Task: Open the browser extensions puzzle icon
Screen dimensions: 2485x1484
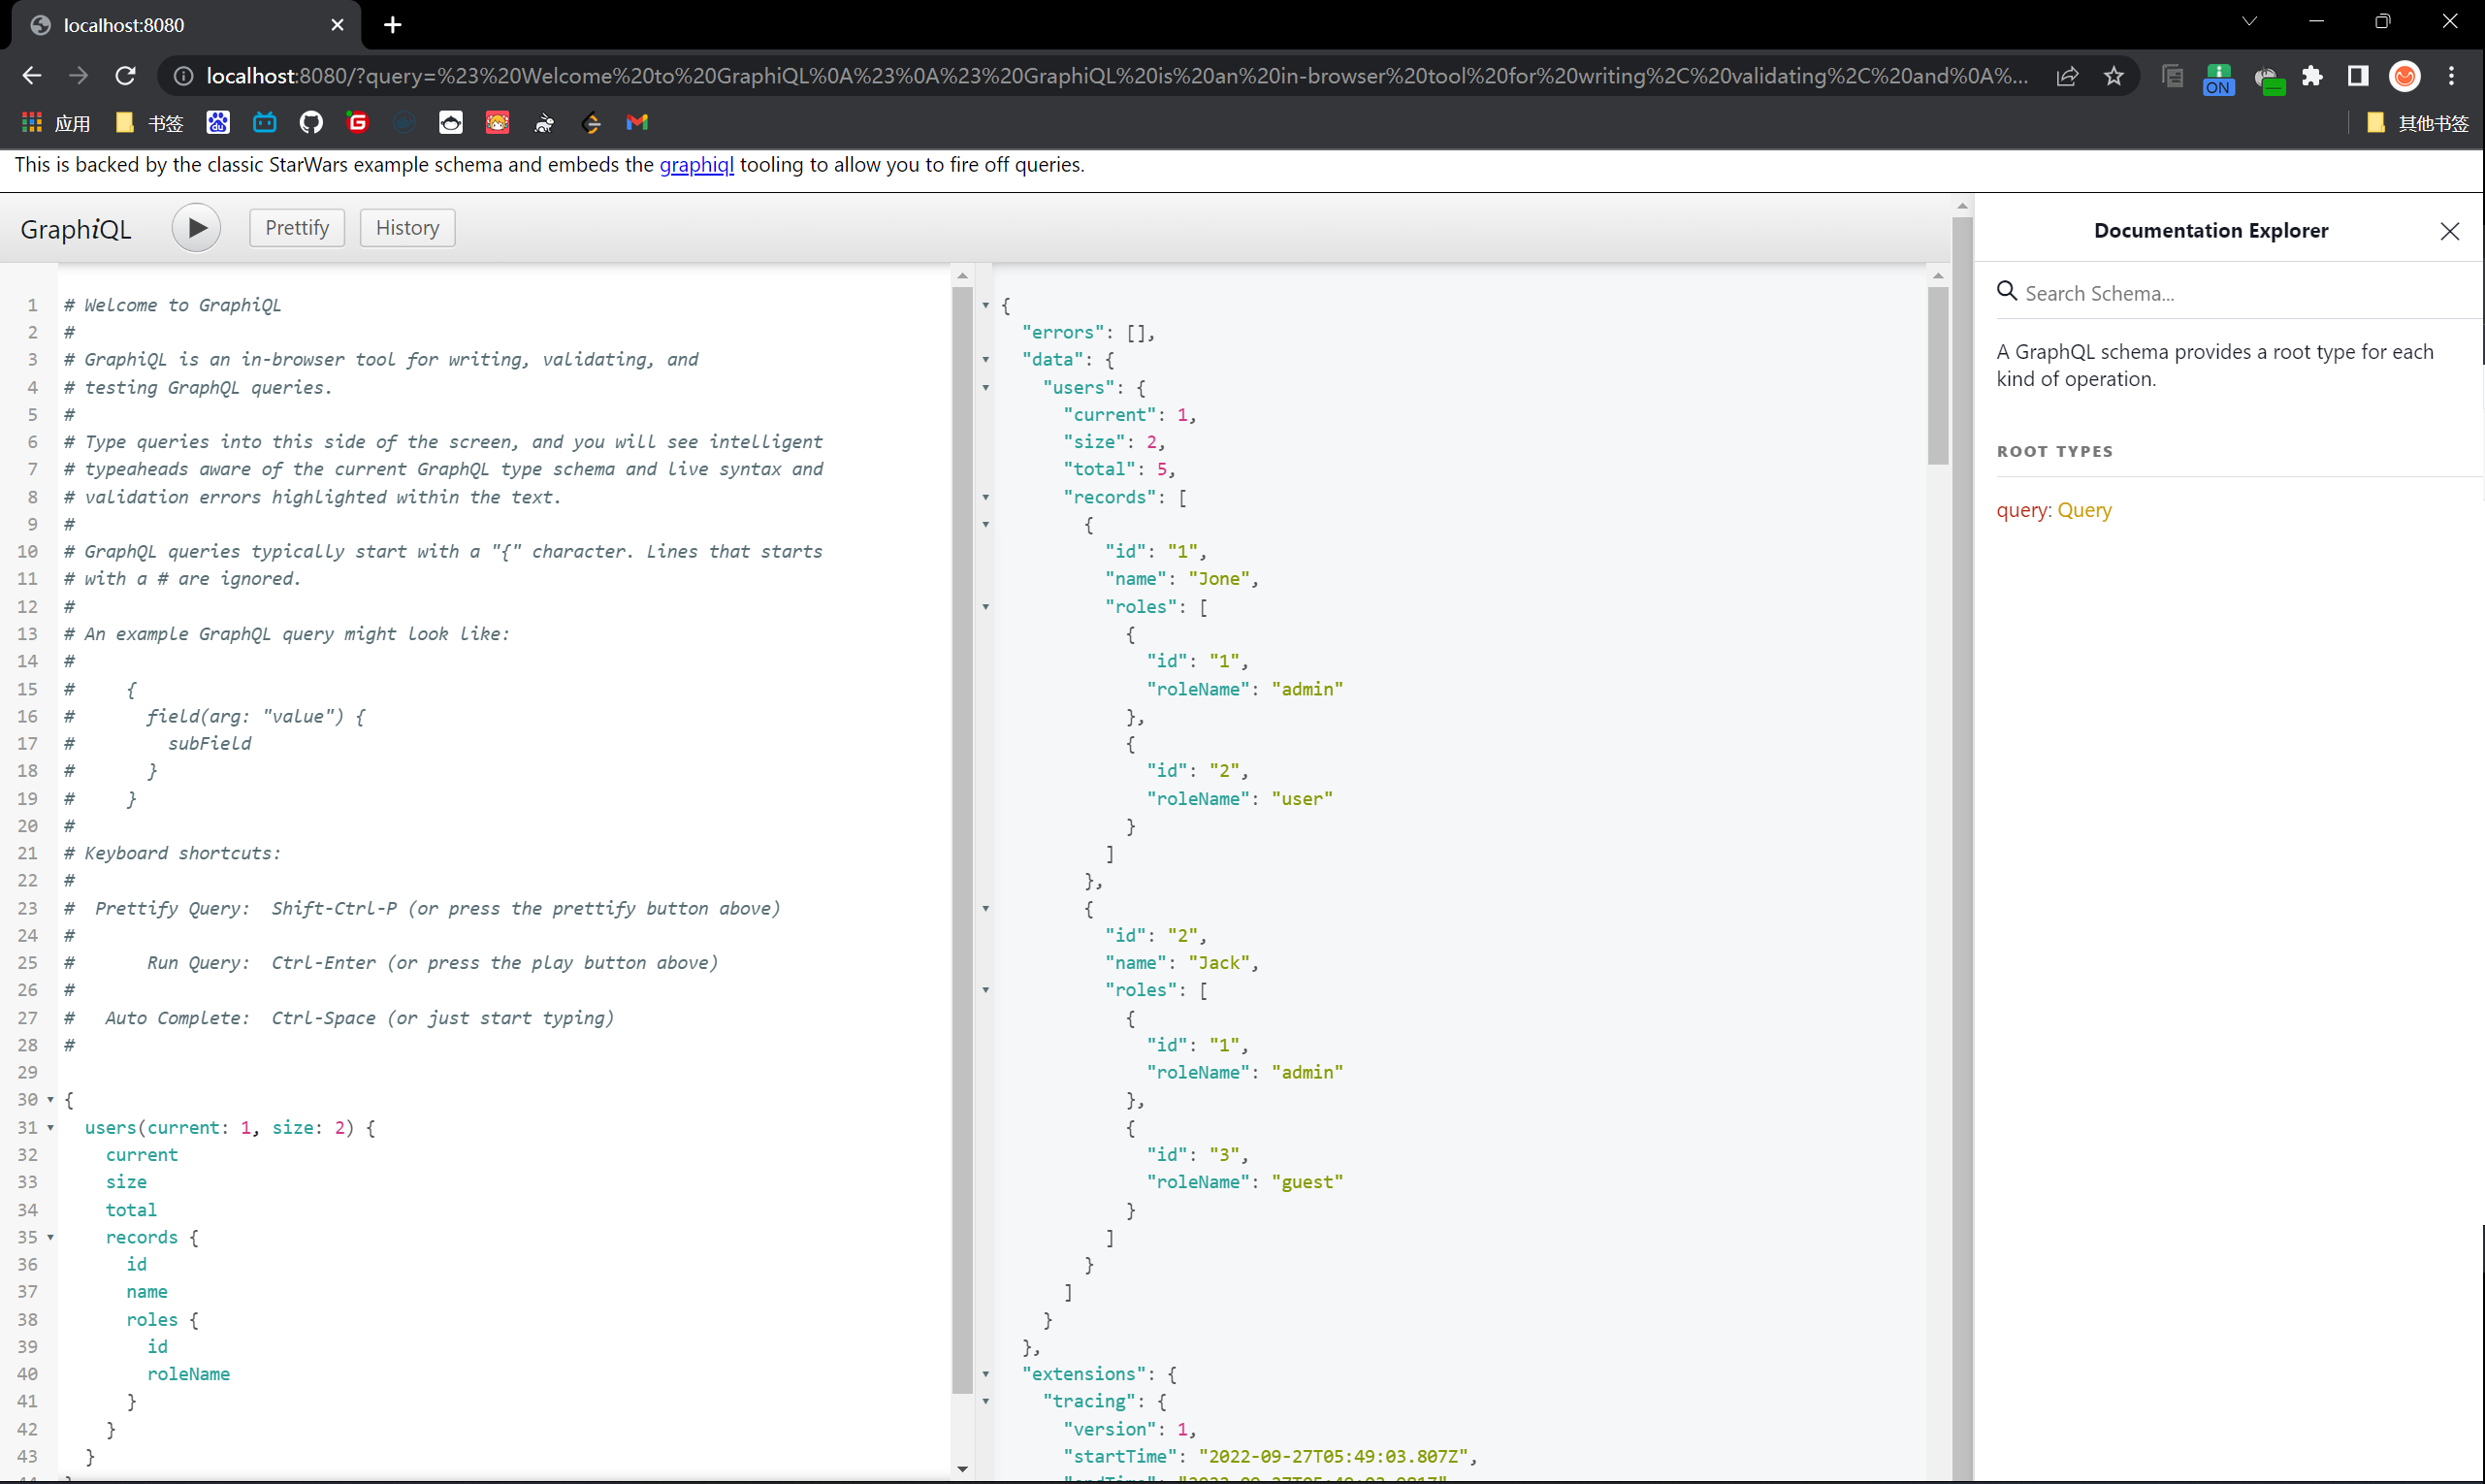Action: [2312, 76]
